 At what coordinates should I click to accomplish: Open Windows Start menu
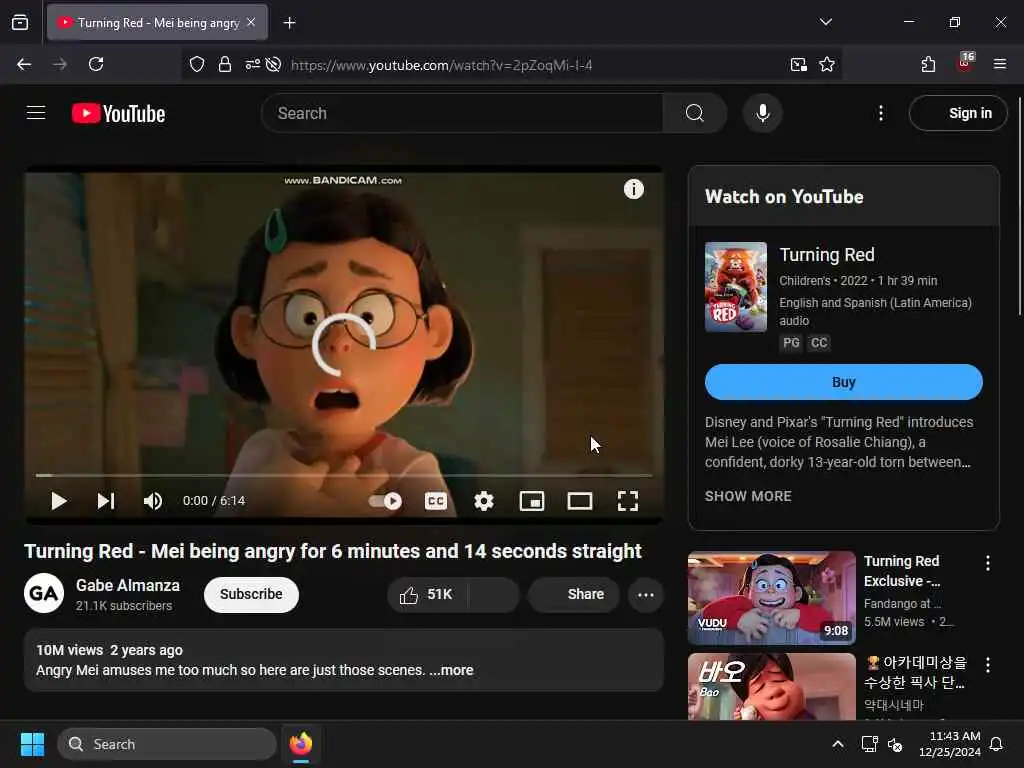pyautogui.click(x=32, y=744)
